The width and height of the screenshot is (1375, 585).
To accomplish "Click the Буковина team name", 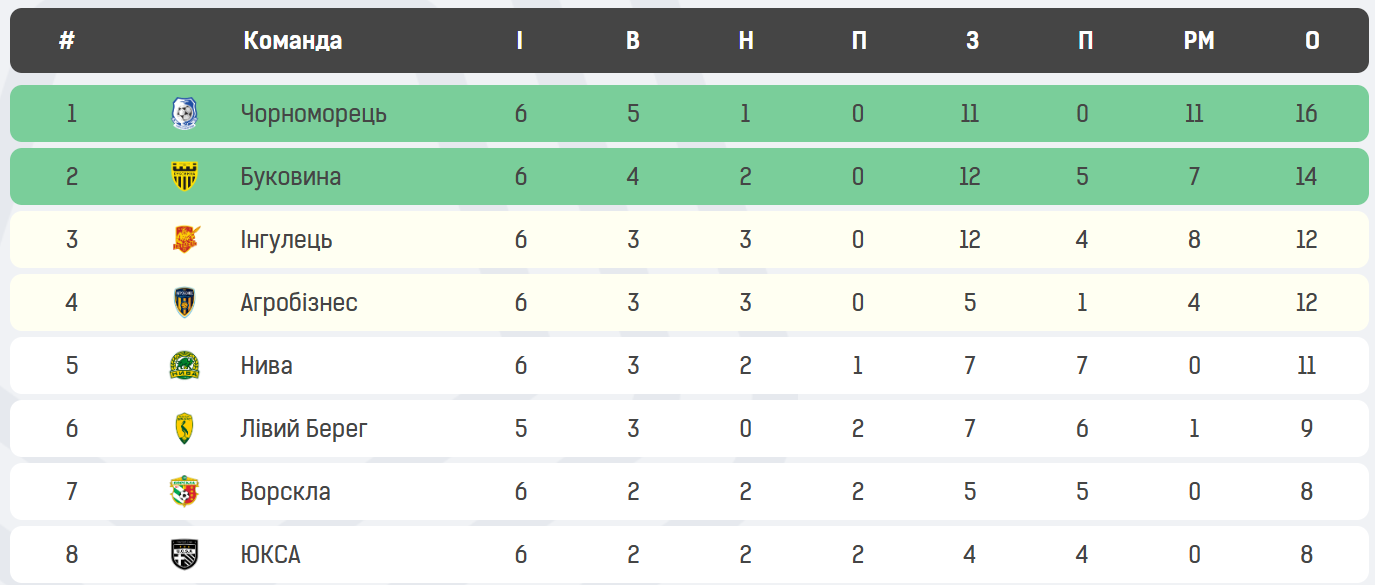I will click(x=290, y=176).
